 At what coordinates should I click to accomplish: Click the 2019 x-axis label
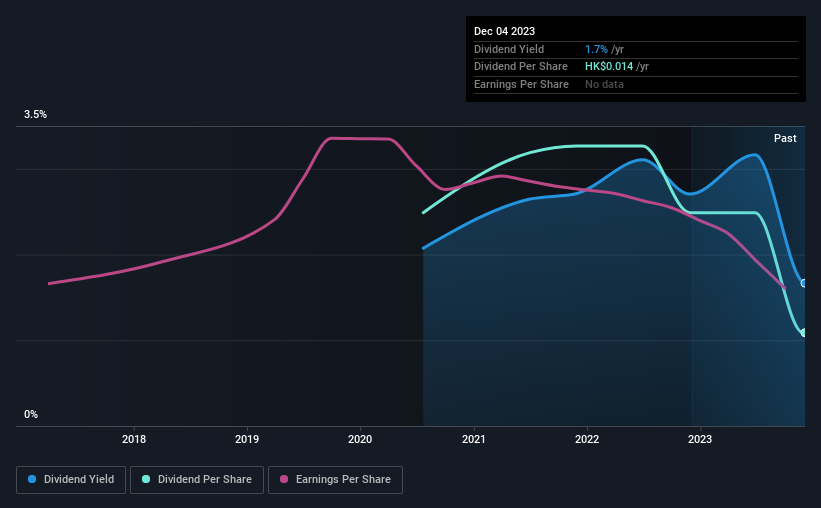(247, 439)
